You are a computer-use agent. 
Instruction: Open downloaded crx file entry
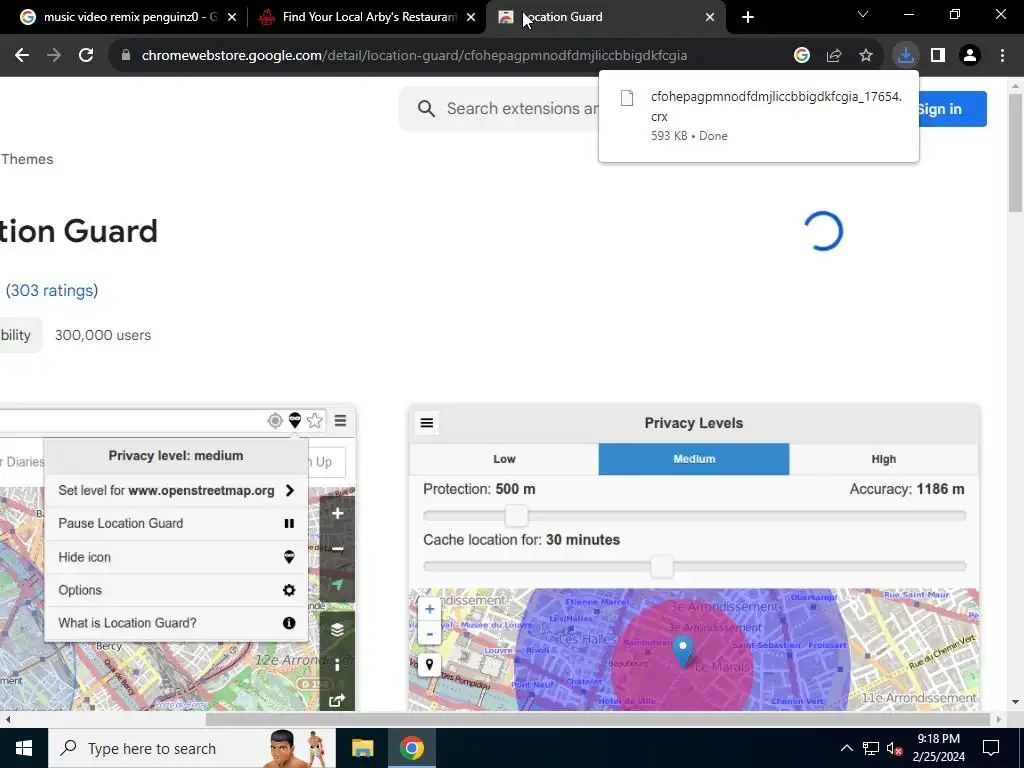pos(758,116)
